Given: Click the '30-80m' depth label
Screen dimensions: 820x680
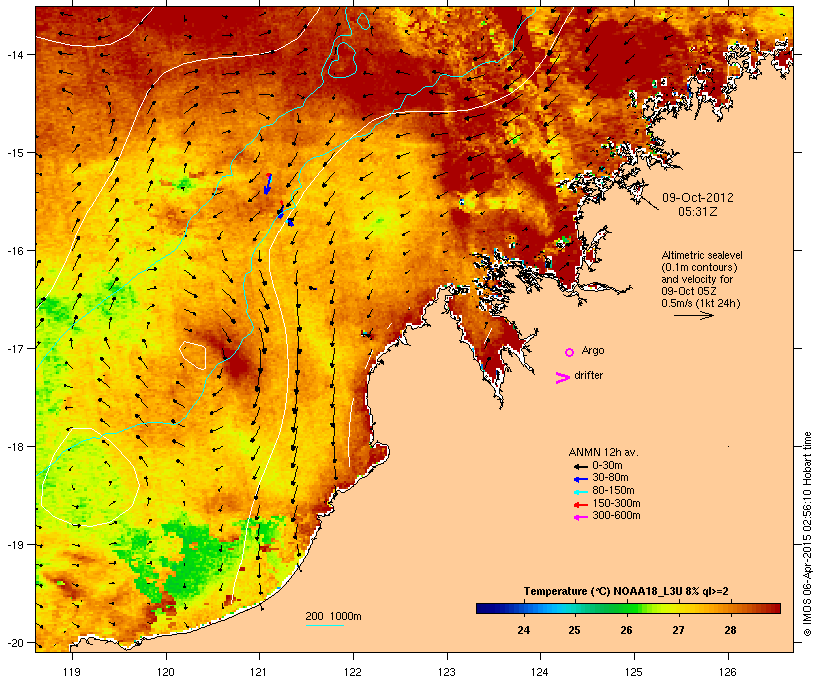Looking at the screenshot, I should pos(610,478).
